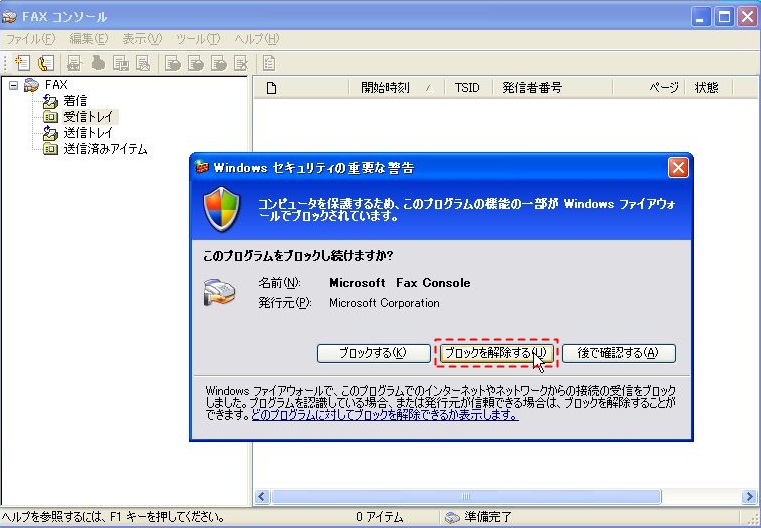Image resolution: width=761 pixels, height=528 pixels.
Task: Click the ブロックする(K) button
Action: [x=374, y=353]
